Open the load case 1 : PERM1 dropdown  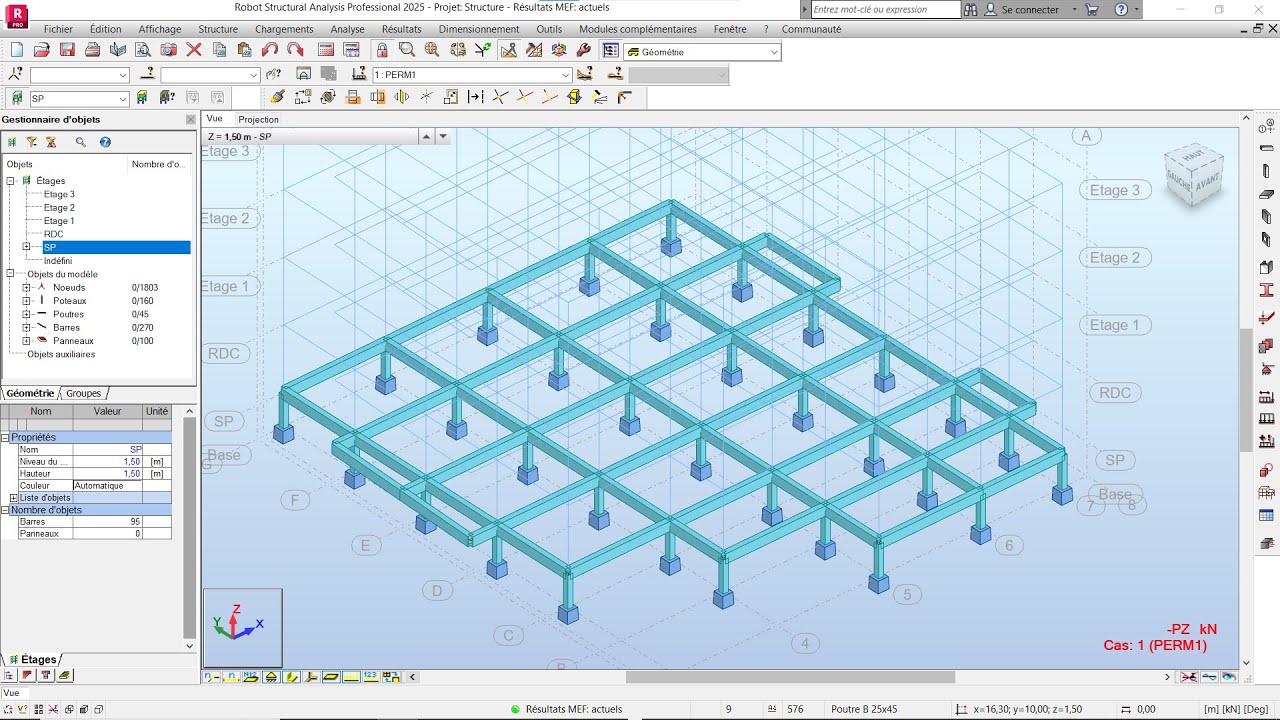565,75
